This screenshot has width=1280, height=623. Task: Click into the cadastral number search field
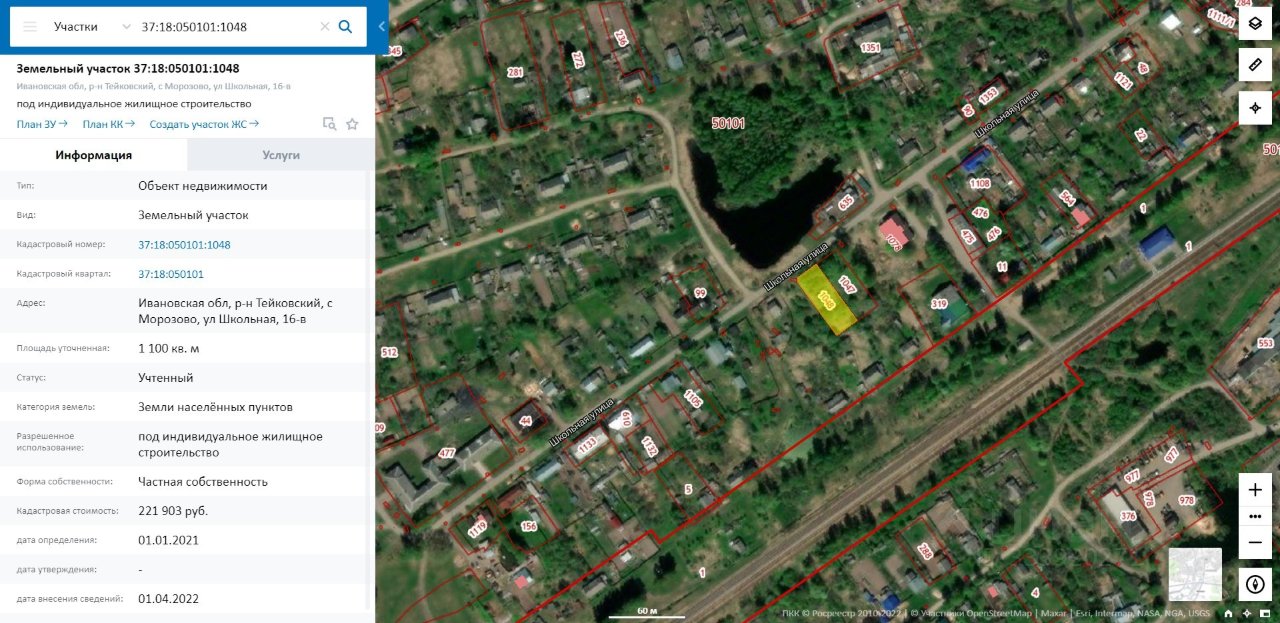(x=228, y=27)
